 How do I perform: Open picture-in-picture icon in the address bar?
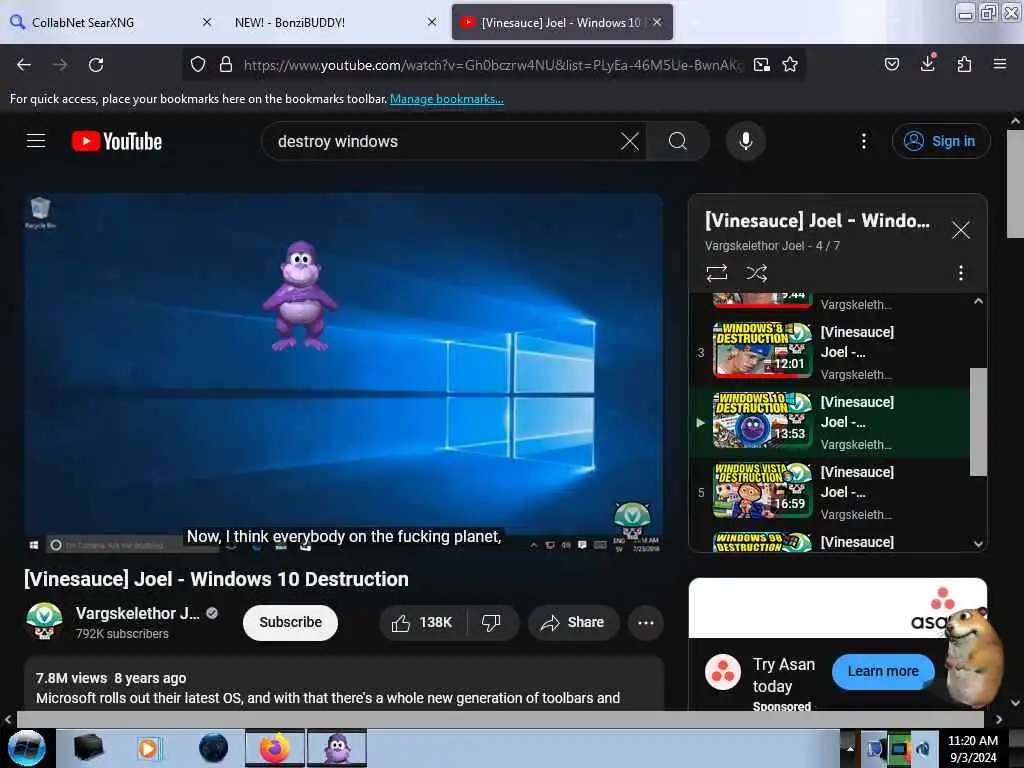(761, 65)
